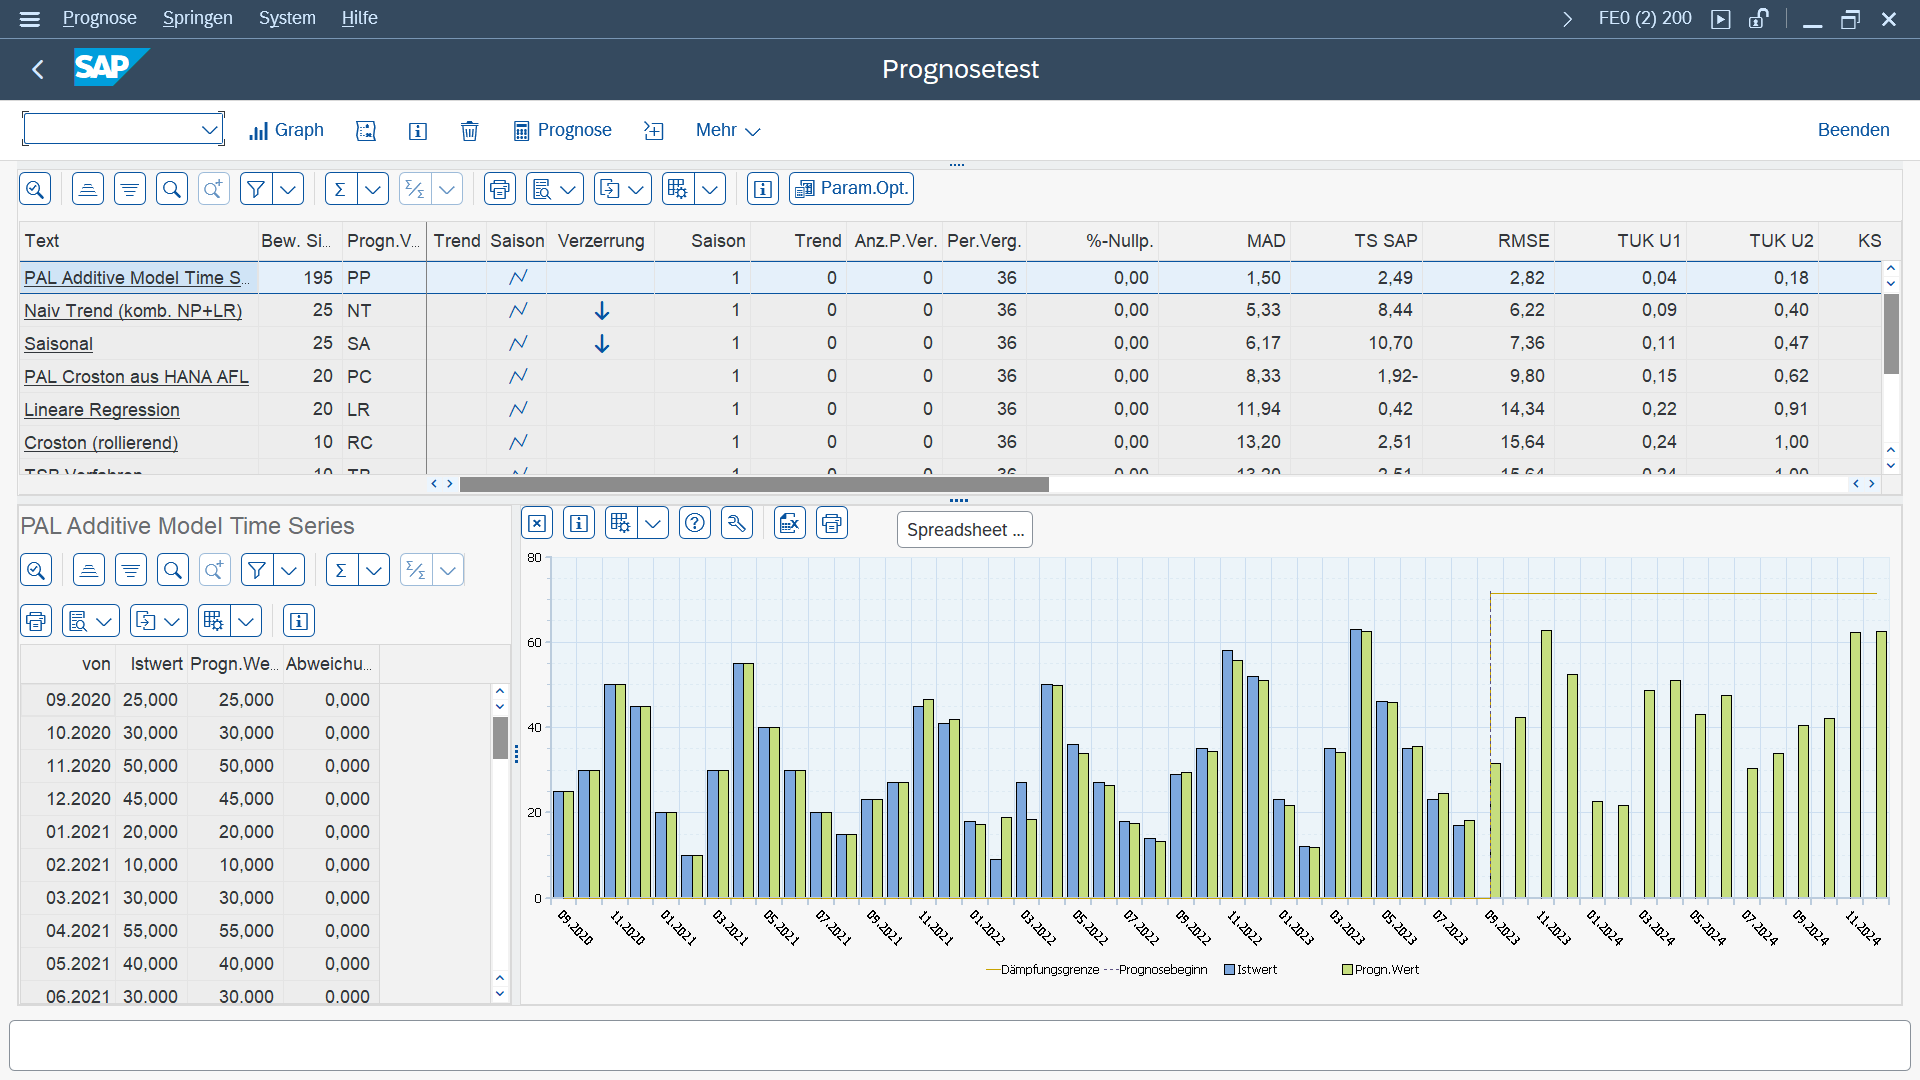Click the Excel export icon above chart

[x=790, y=523]
